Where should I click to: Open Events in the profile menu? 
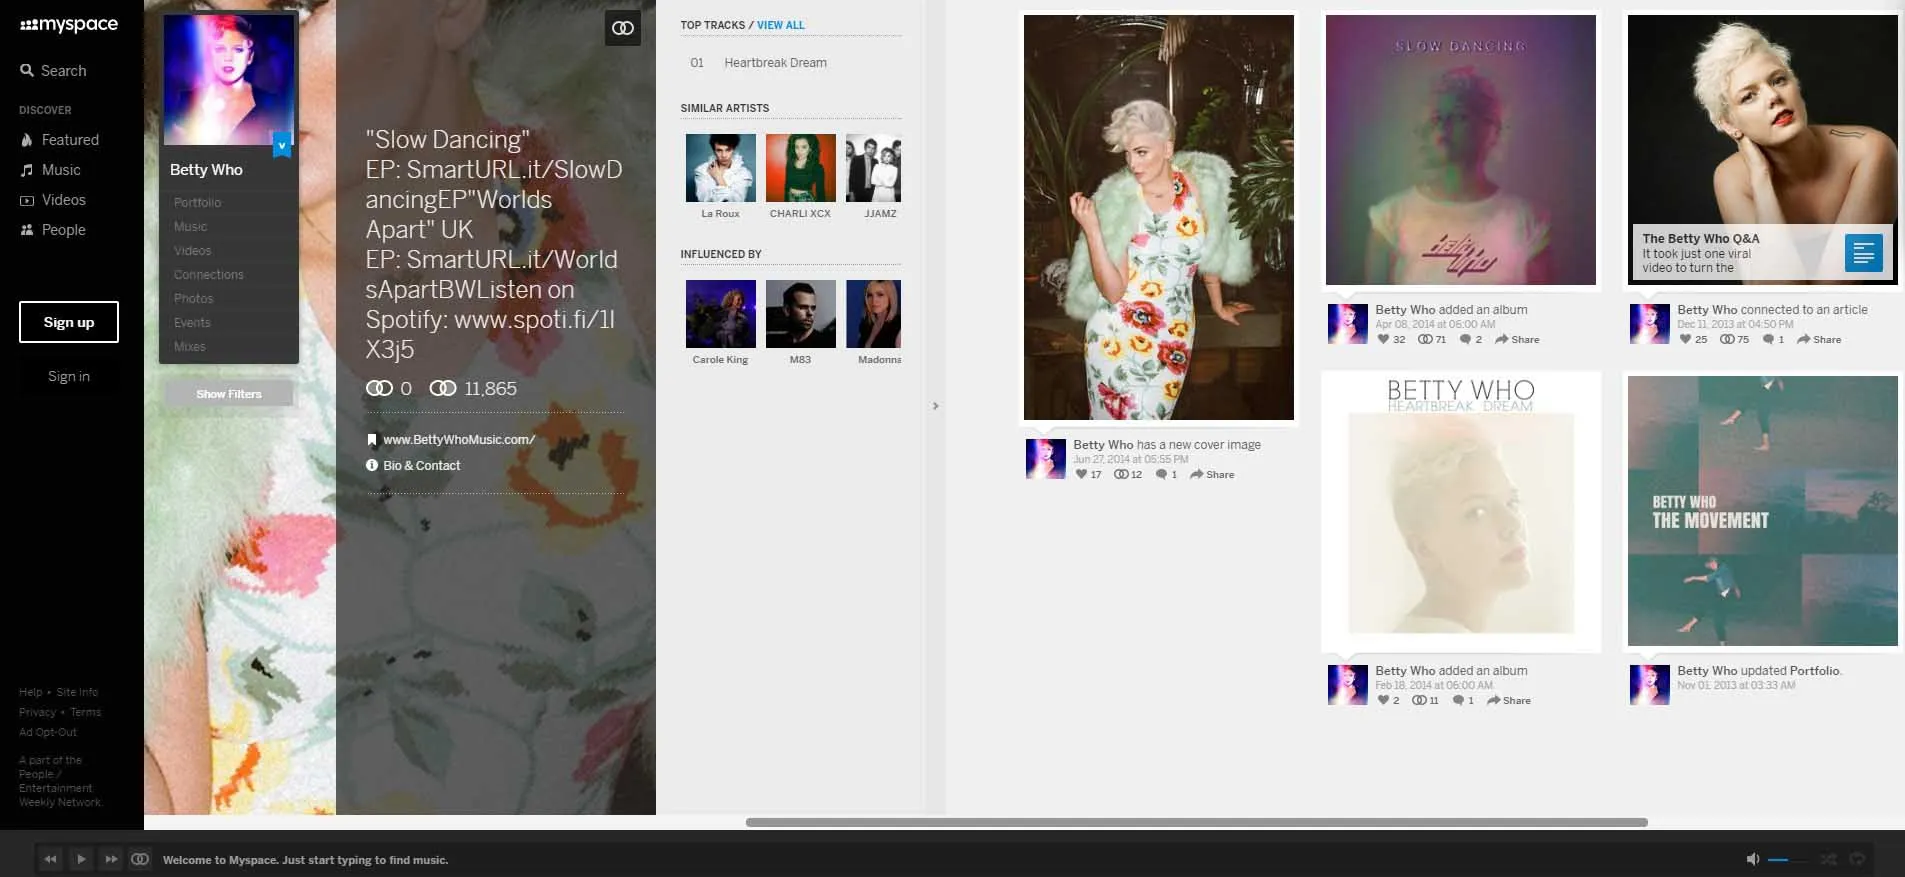click(192, 323)
